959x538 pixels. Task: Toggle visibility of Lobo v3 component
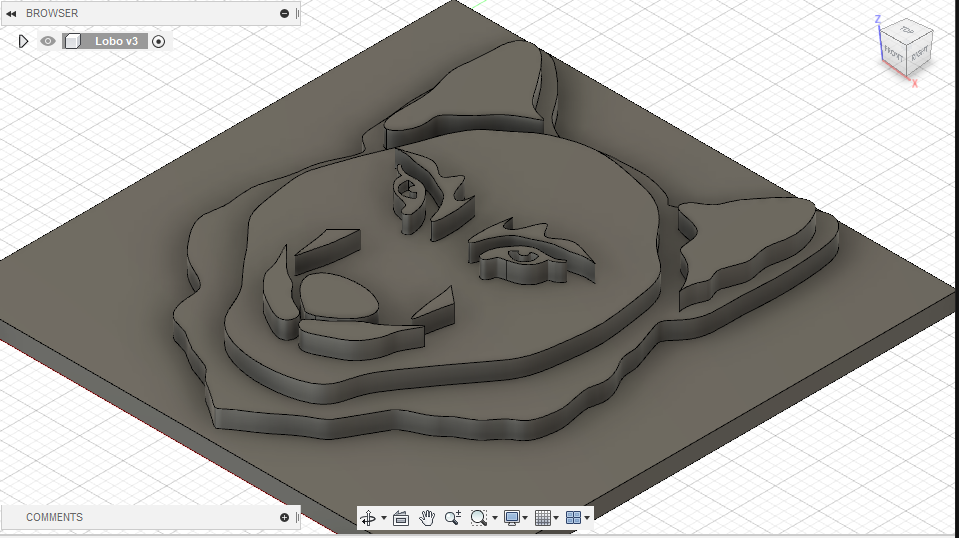click(x=48, y=41)
